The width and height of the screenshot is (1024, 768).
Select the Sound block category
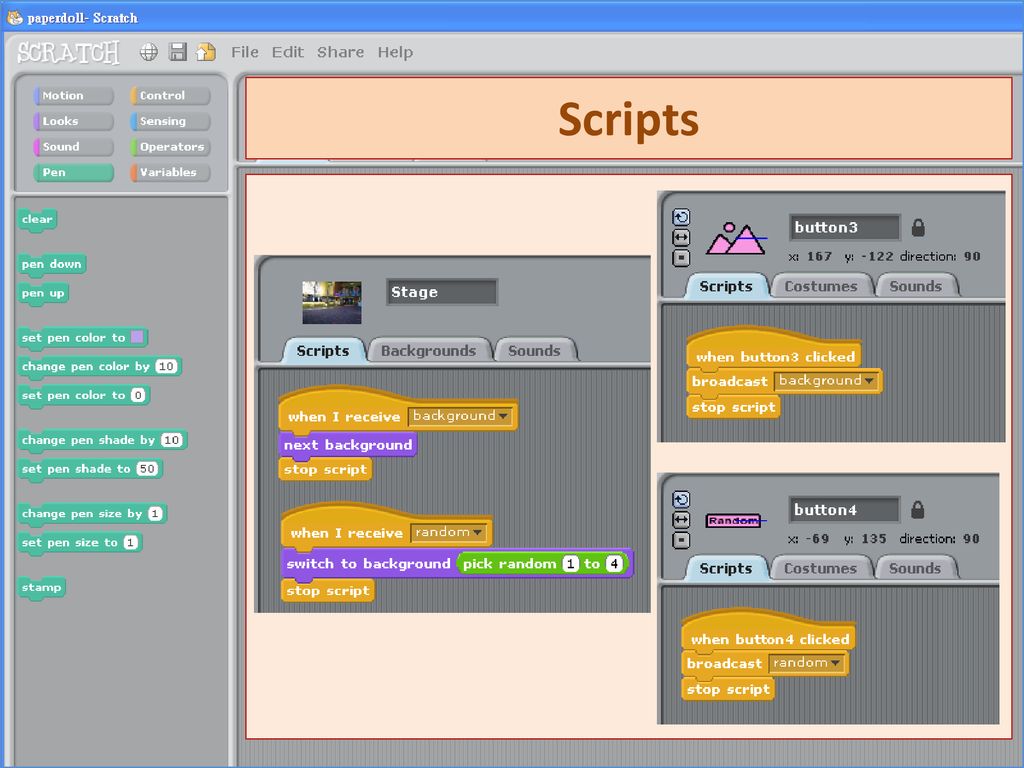[74, 147]
